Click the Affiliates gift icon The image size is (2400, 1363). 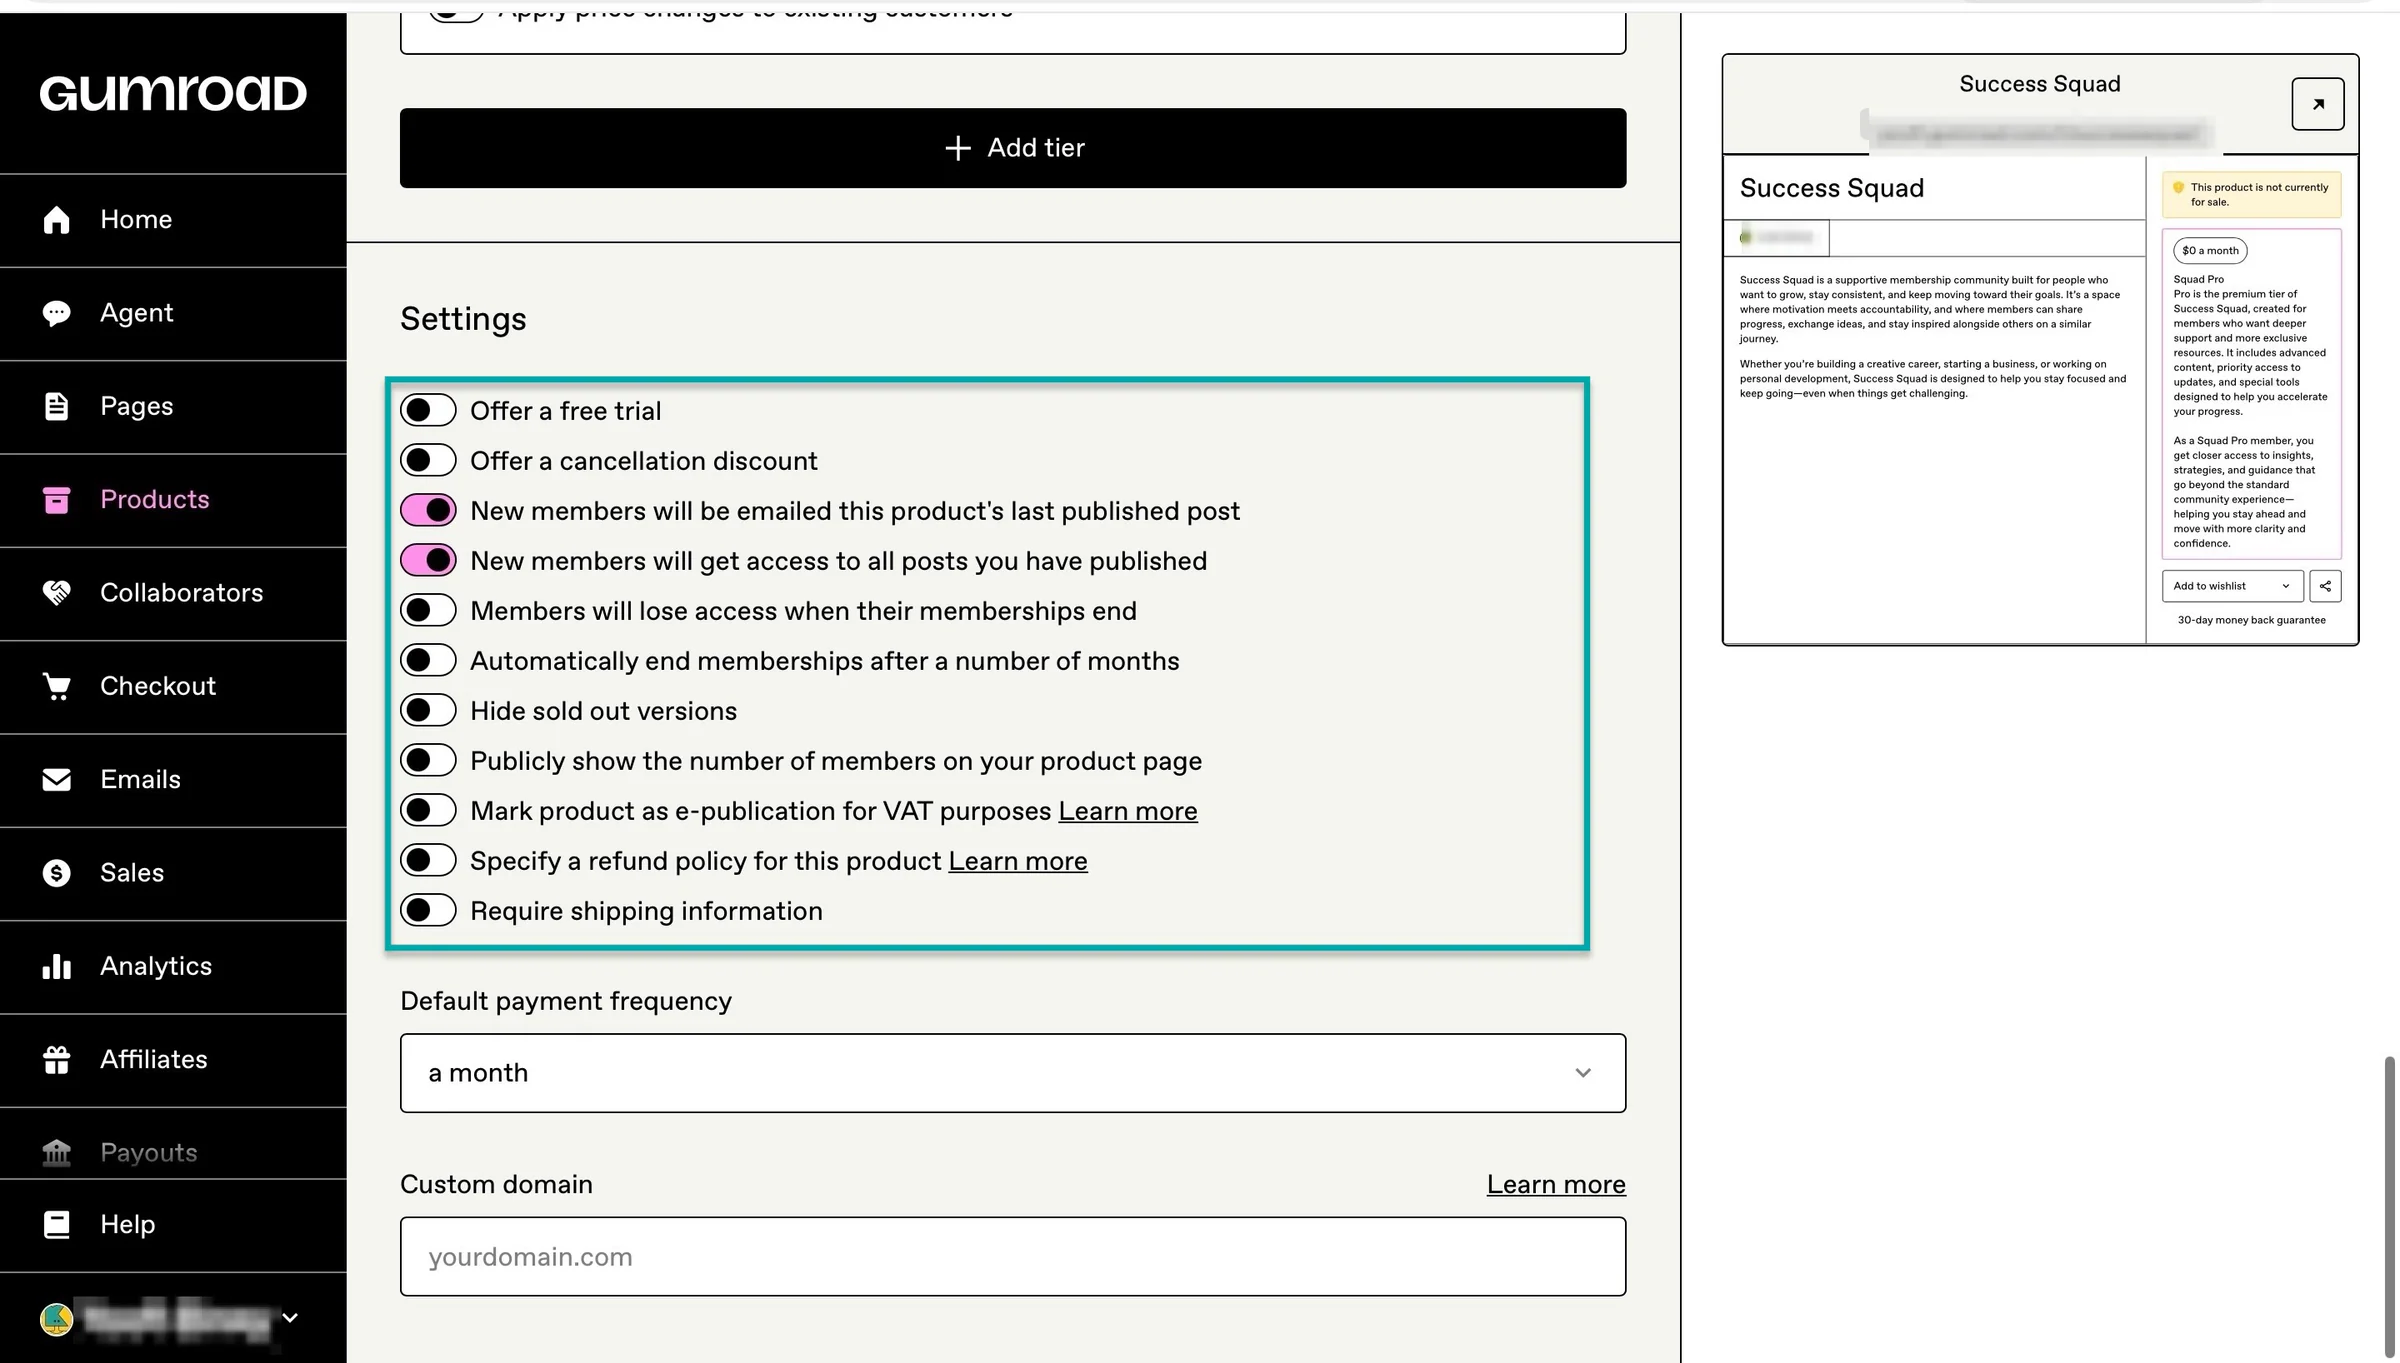coord(57,1060)
